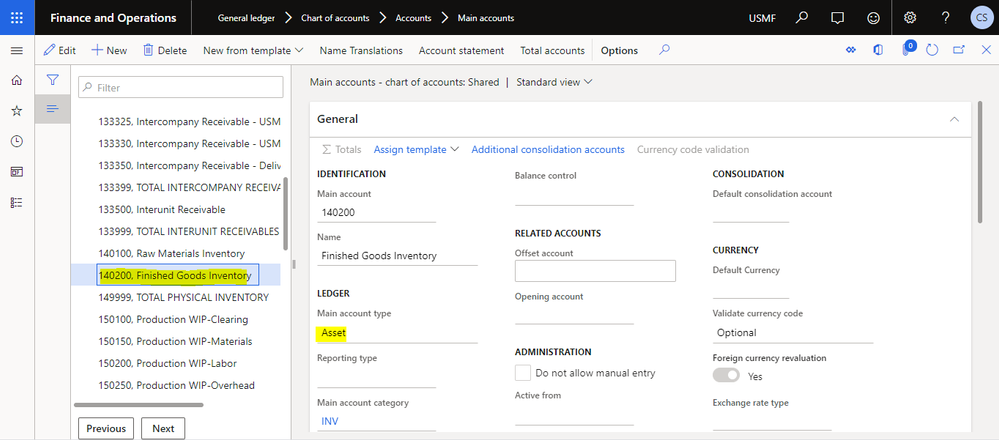Viewport: 999px width, 440px height.
Task: Expand the New from template dropdown
Action: pyautogui.click(x=253, y=50)
